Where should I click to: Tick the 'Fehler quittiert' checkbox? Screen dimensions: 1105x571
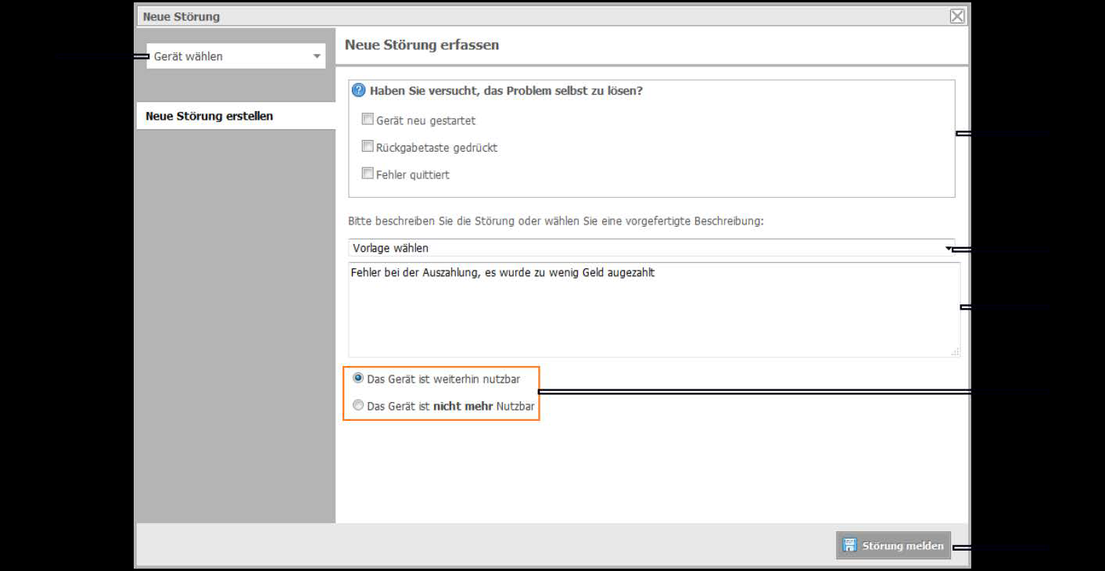pos(367,173)
